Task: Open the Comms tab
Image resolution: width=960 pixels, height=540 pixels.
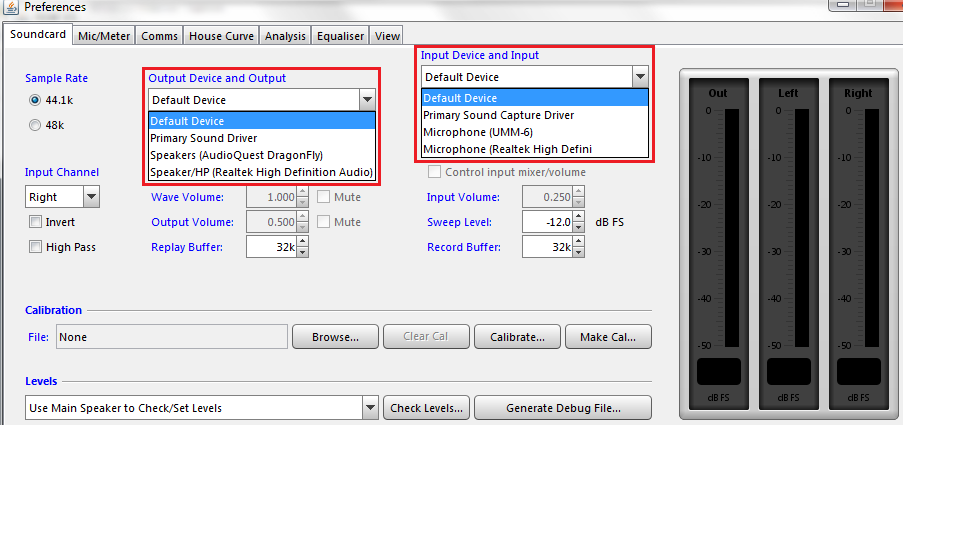Action: (x=159, y=36)
